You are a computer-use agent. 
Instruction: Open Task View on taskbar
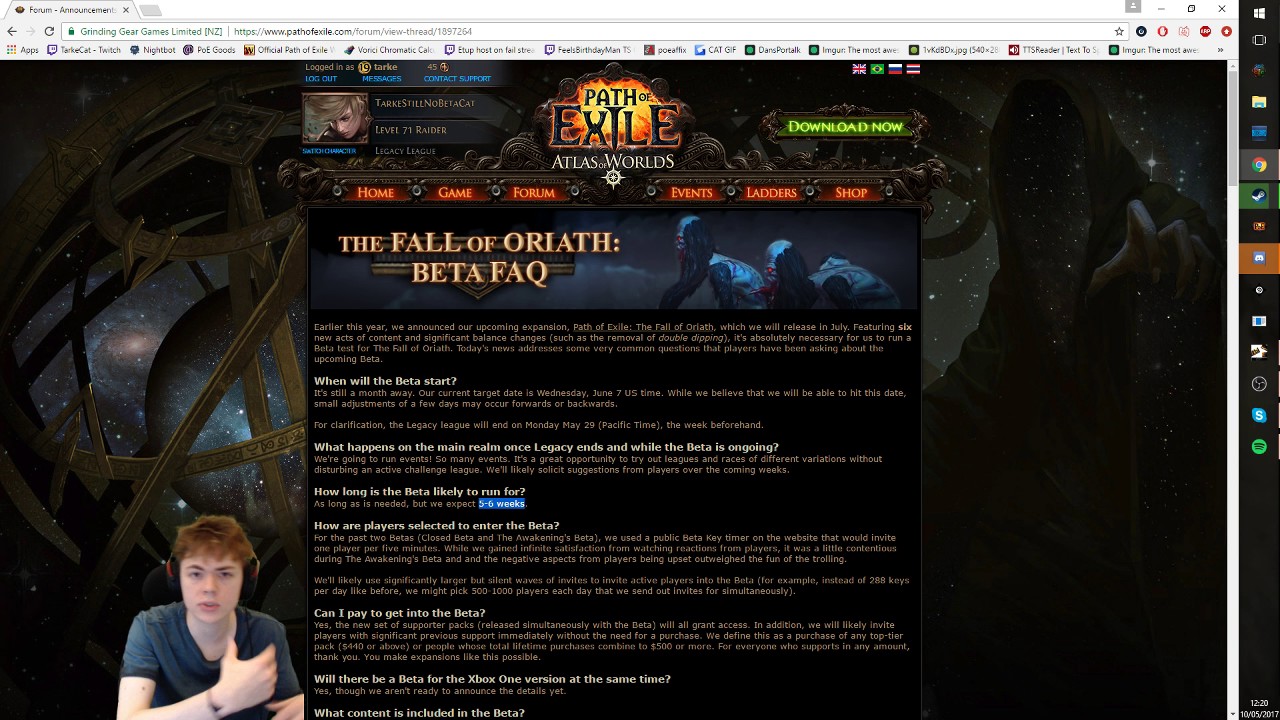[x=1259, y=40]
